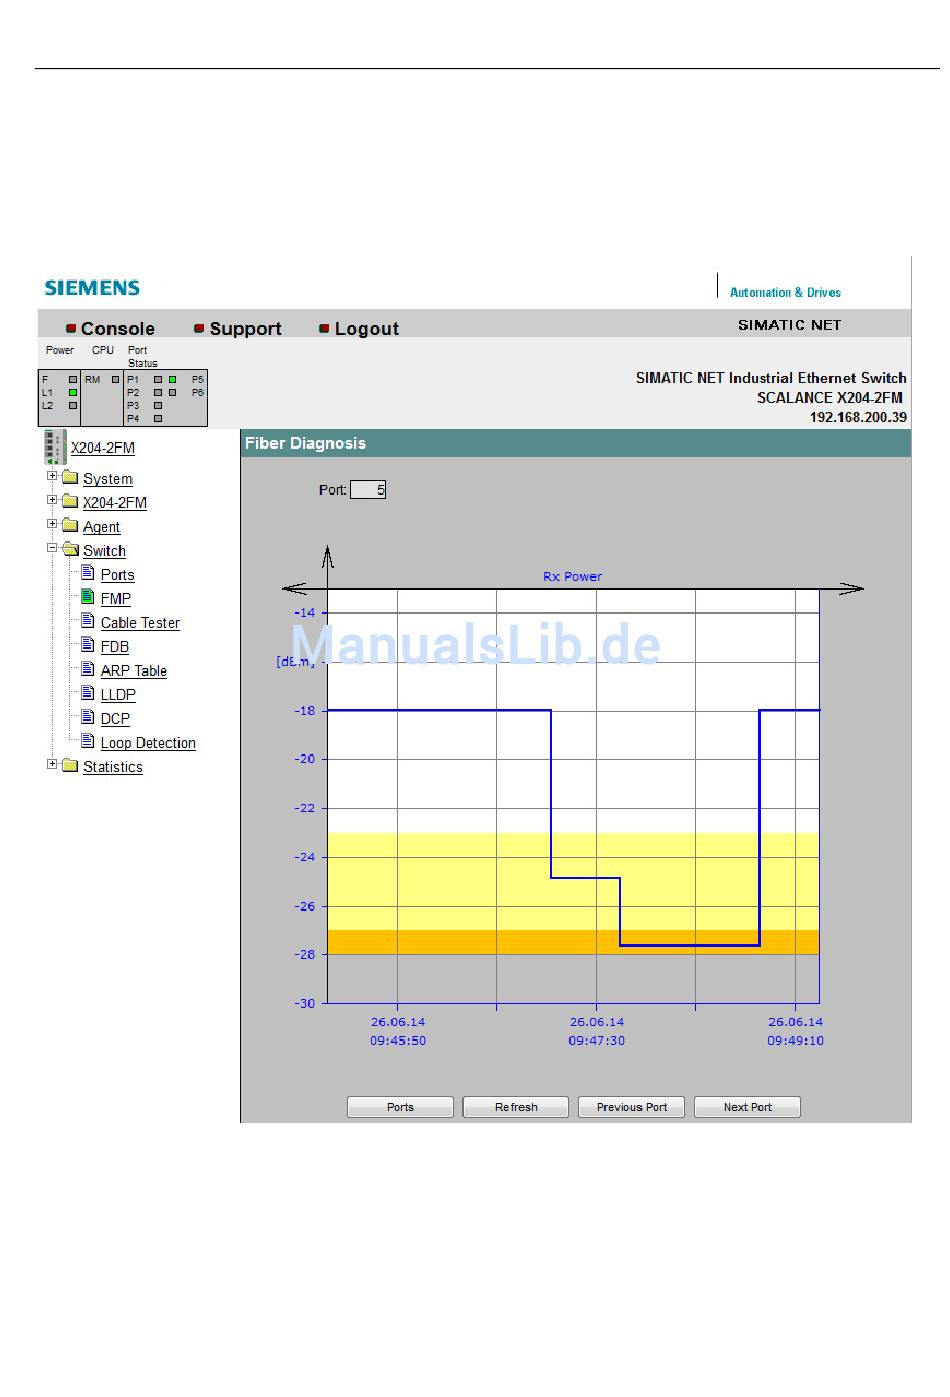Click the Logout red bullet icon
The image size is (950, 1397).
pyautogui.click(x=324, y=328)
